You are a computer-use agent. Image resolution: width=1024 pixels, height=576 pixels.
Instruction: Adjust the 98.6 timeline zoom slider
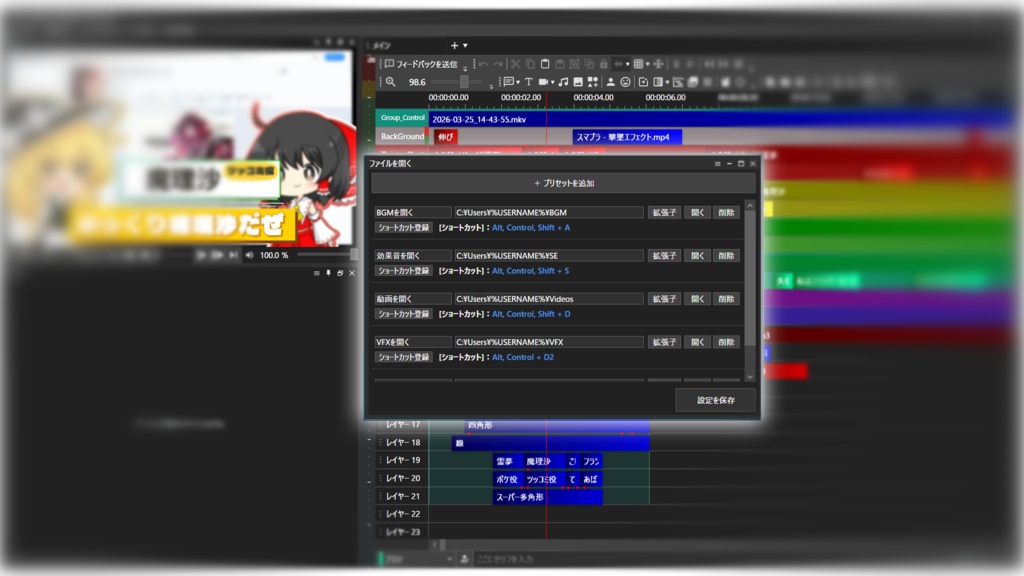464,82
